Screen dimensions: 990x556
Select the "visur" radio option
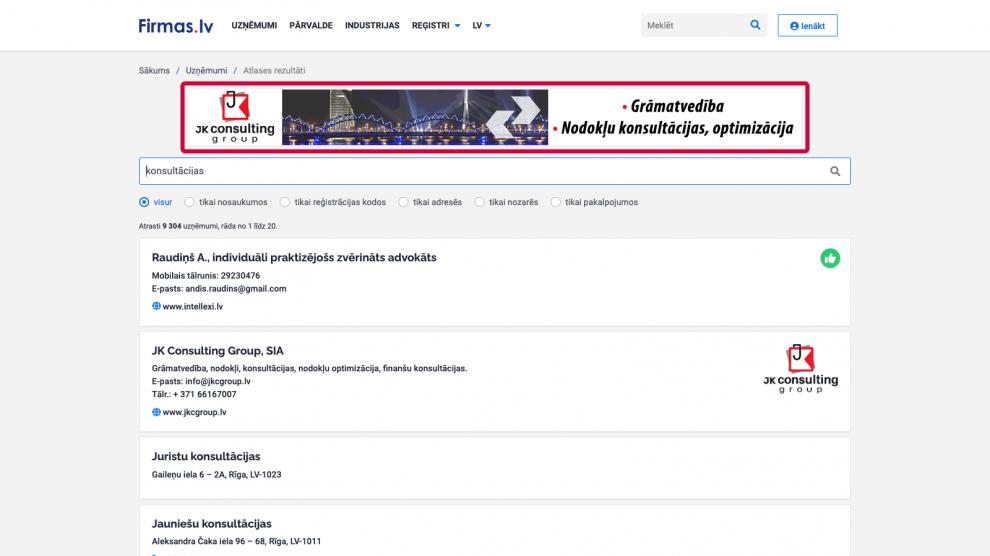tap(144, 202)
